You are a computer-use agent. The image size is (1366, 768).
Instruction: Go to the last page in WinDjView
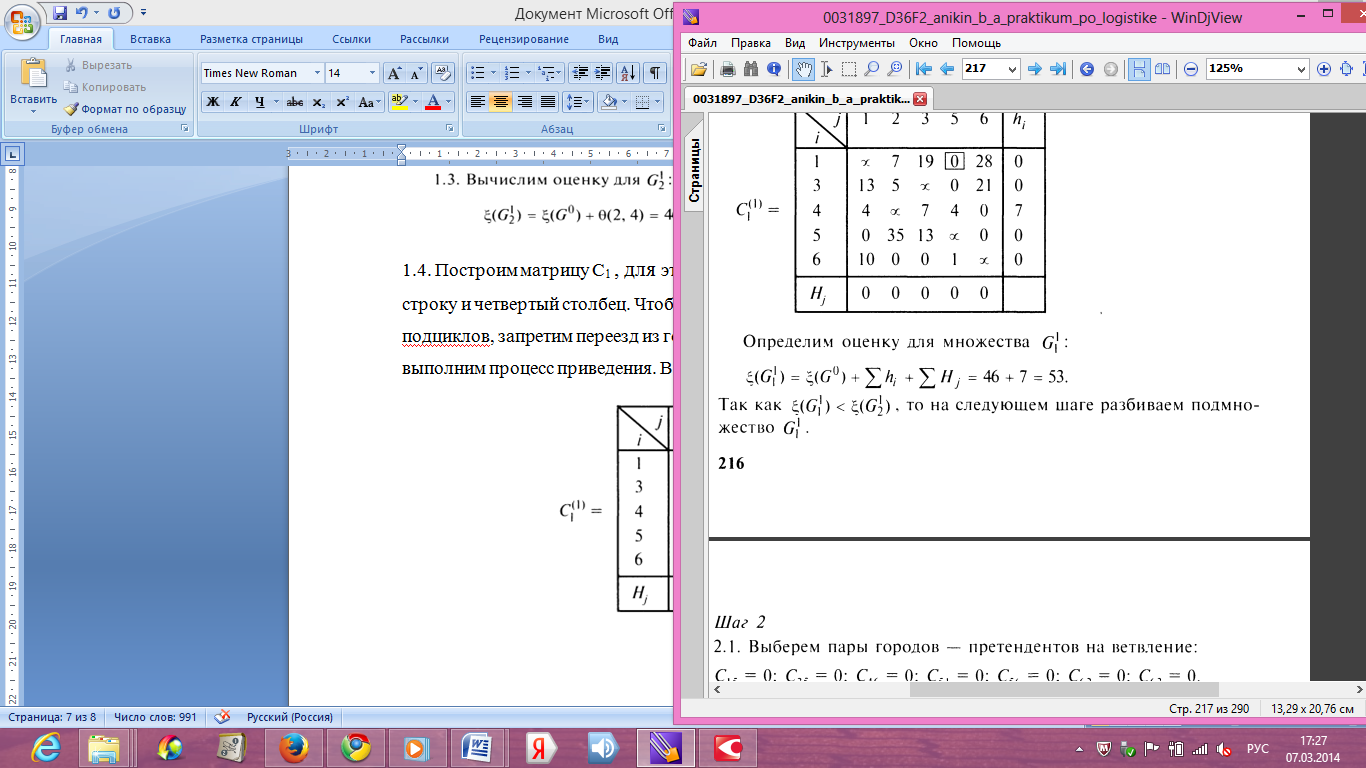click(x=1058, y=69)
